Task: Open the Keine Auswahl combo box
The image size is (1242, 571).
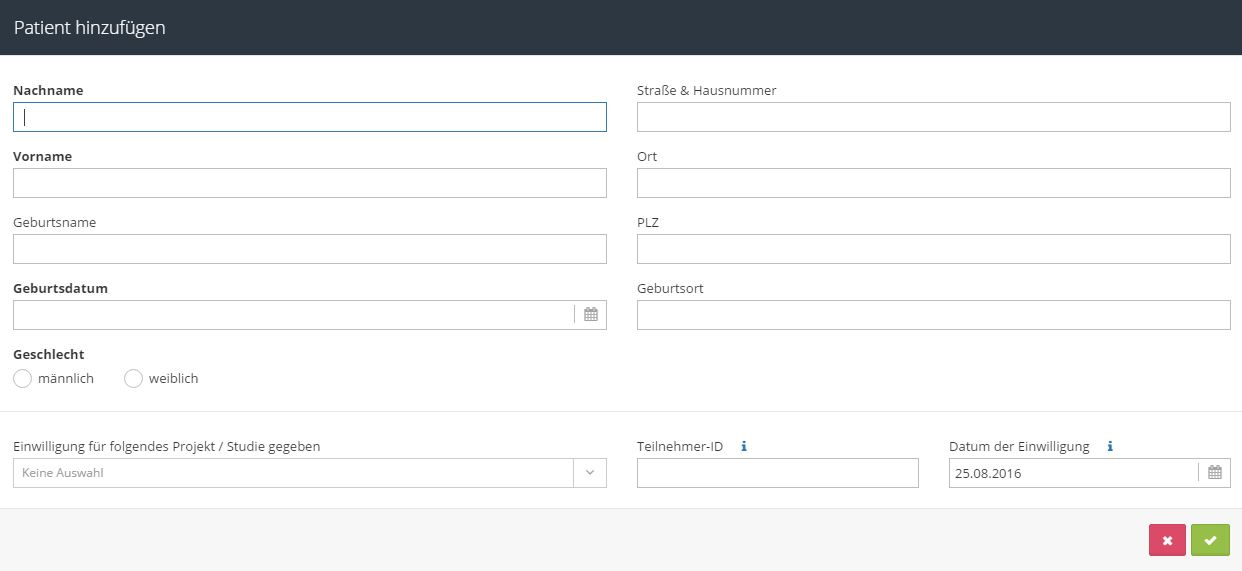Action: 310,473
